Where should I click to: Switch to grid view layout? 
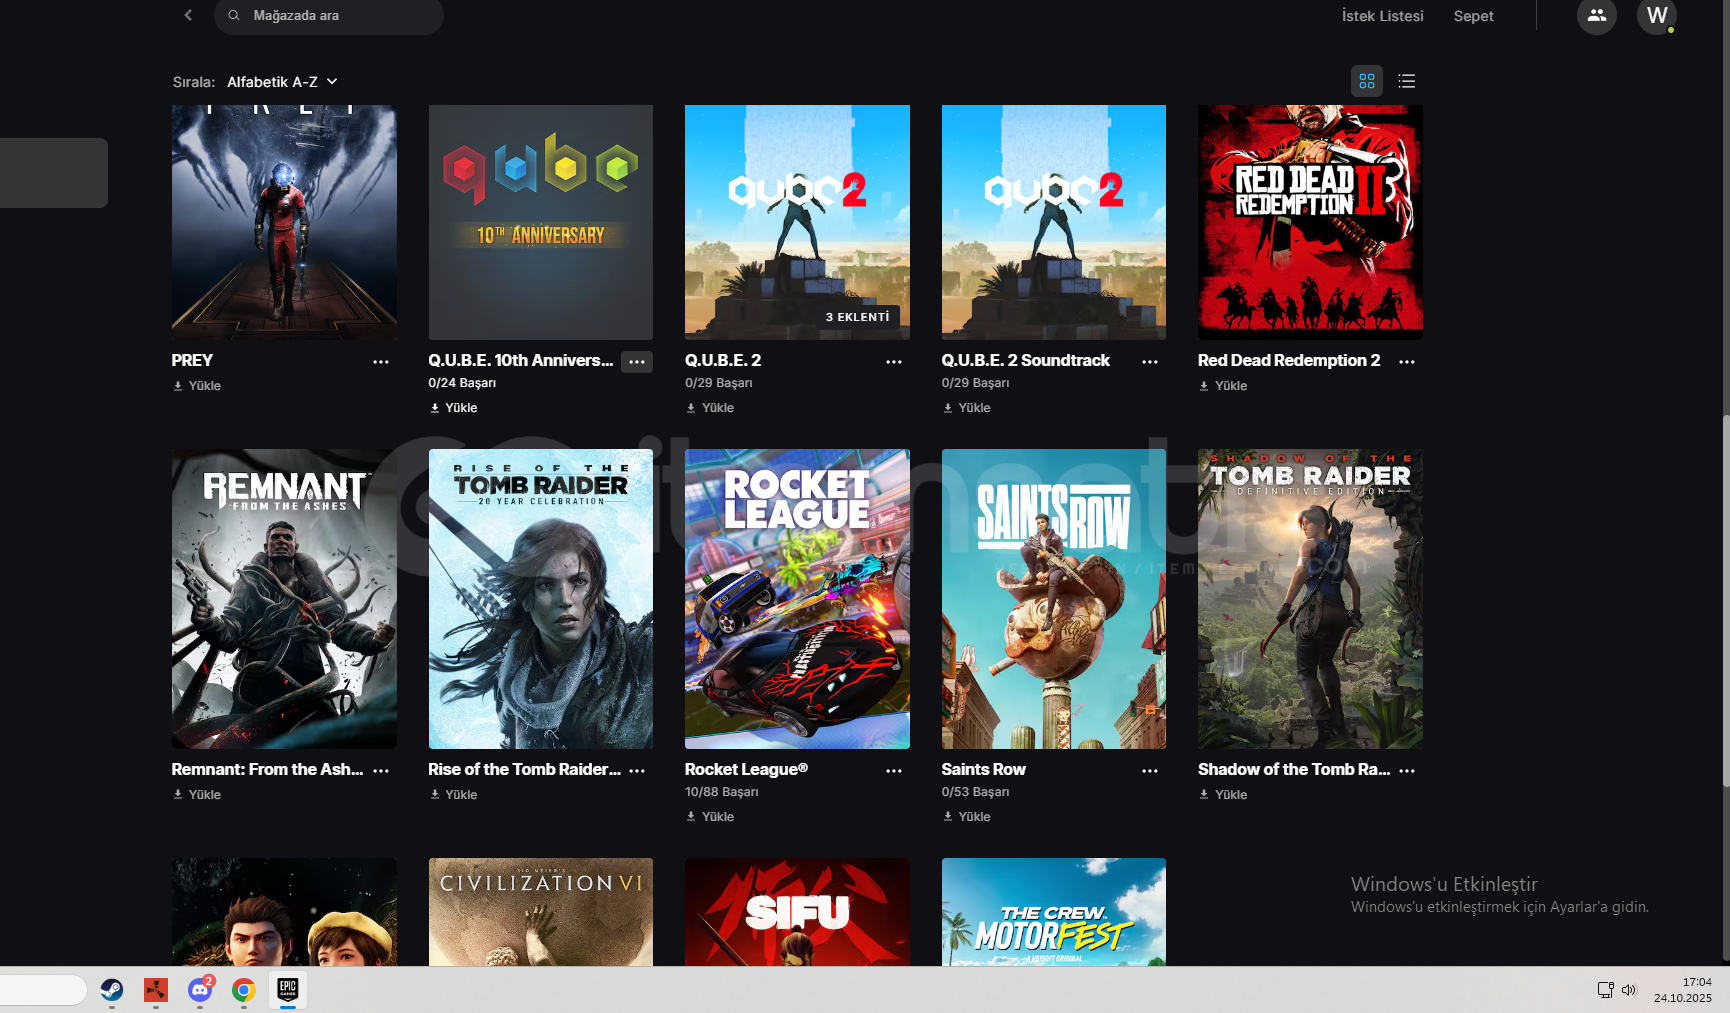[x=1366, y=81]
